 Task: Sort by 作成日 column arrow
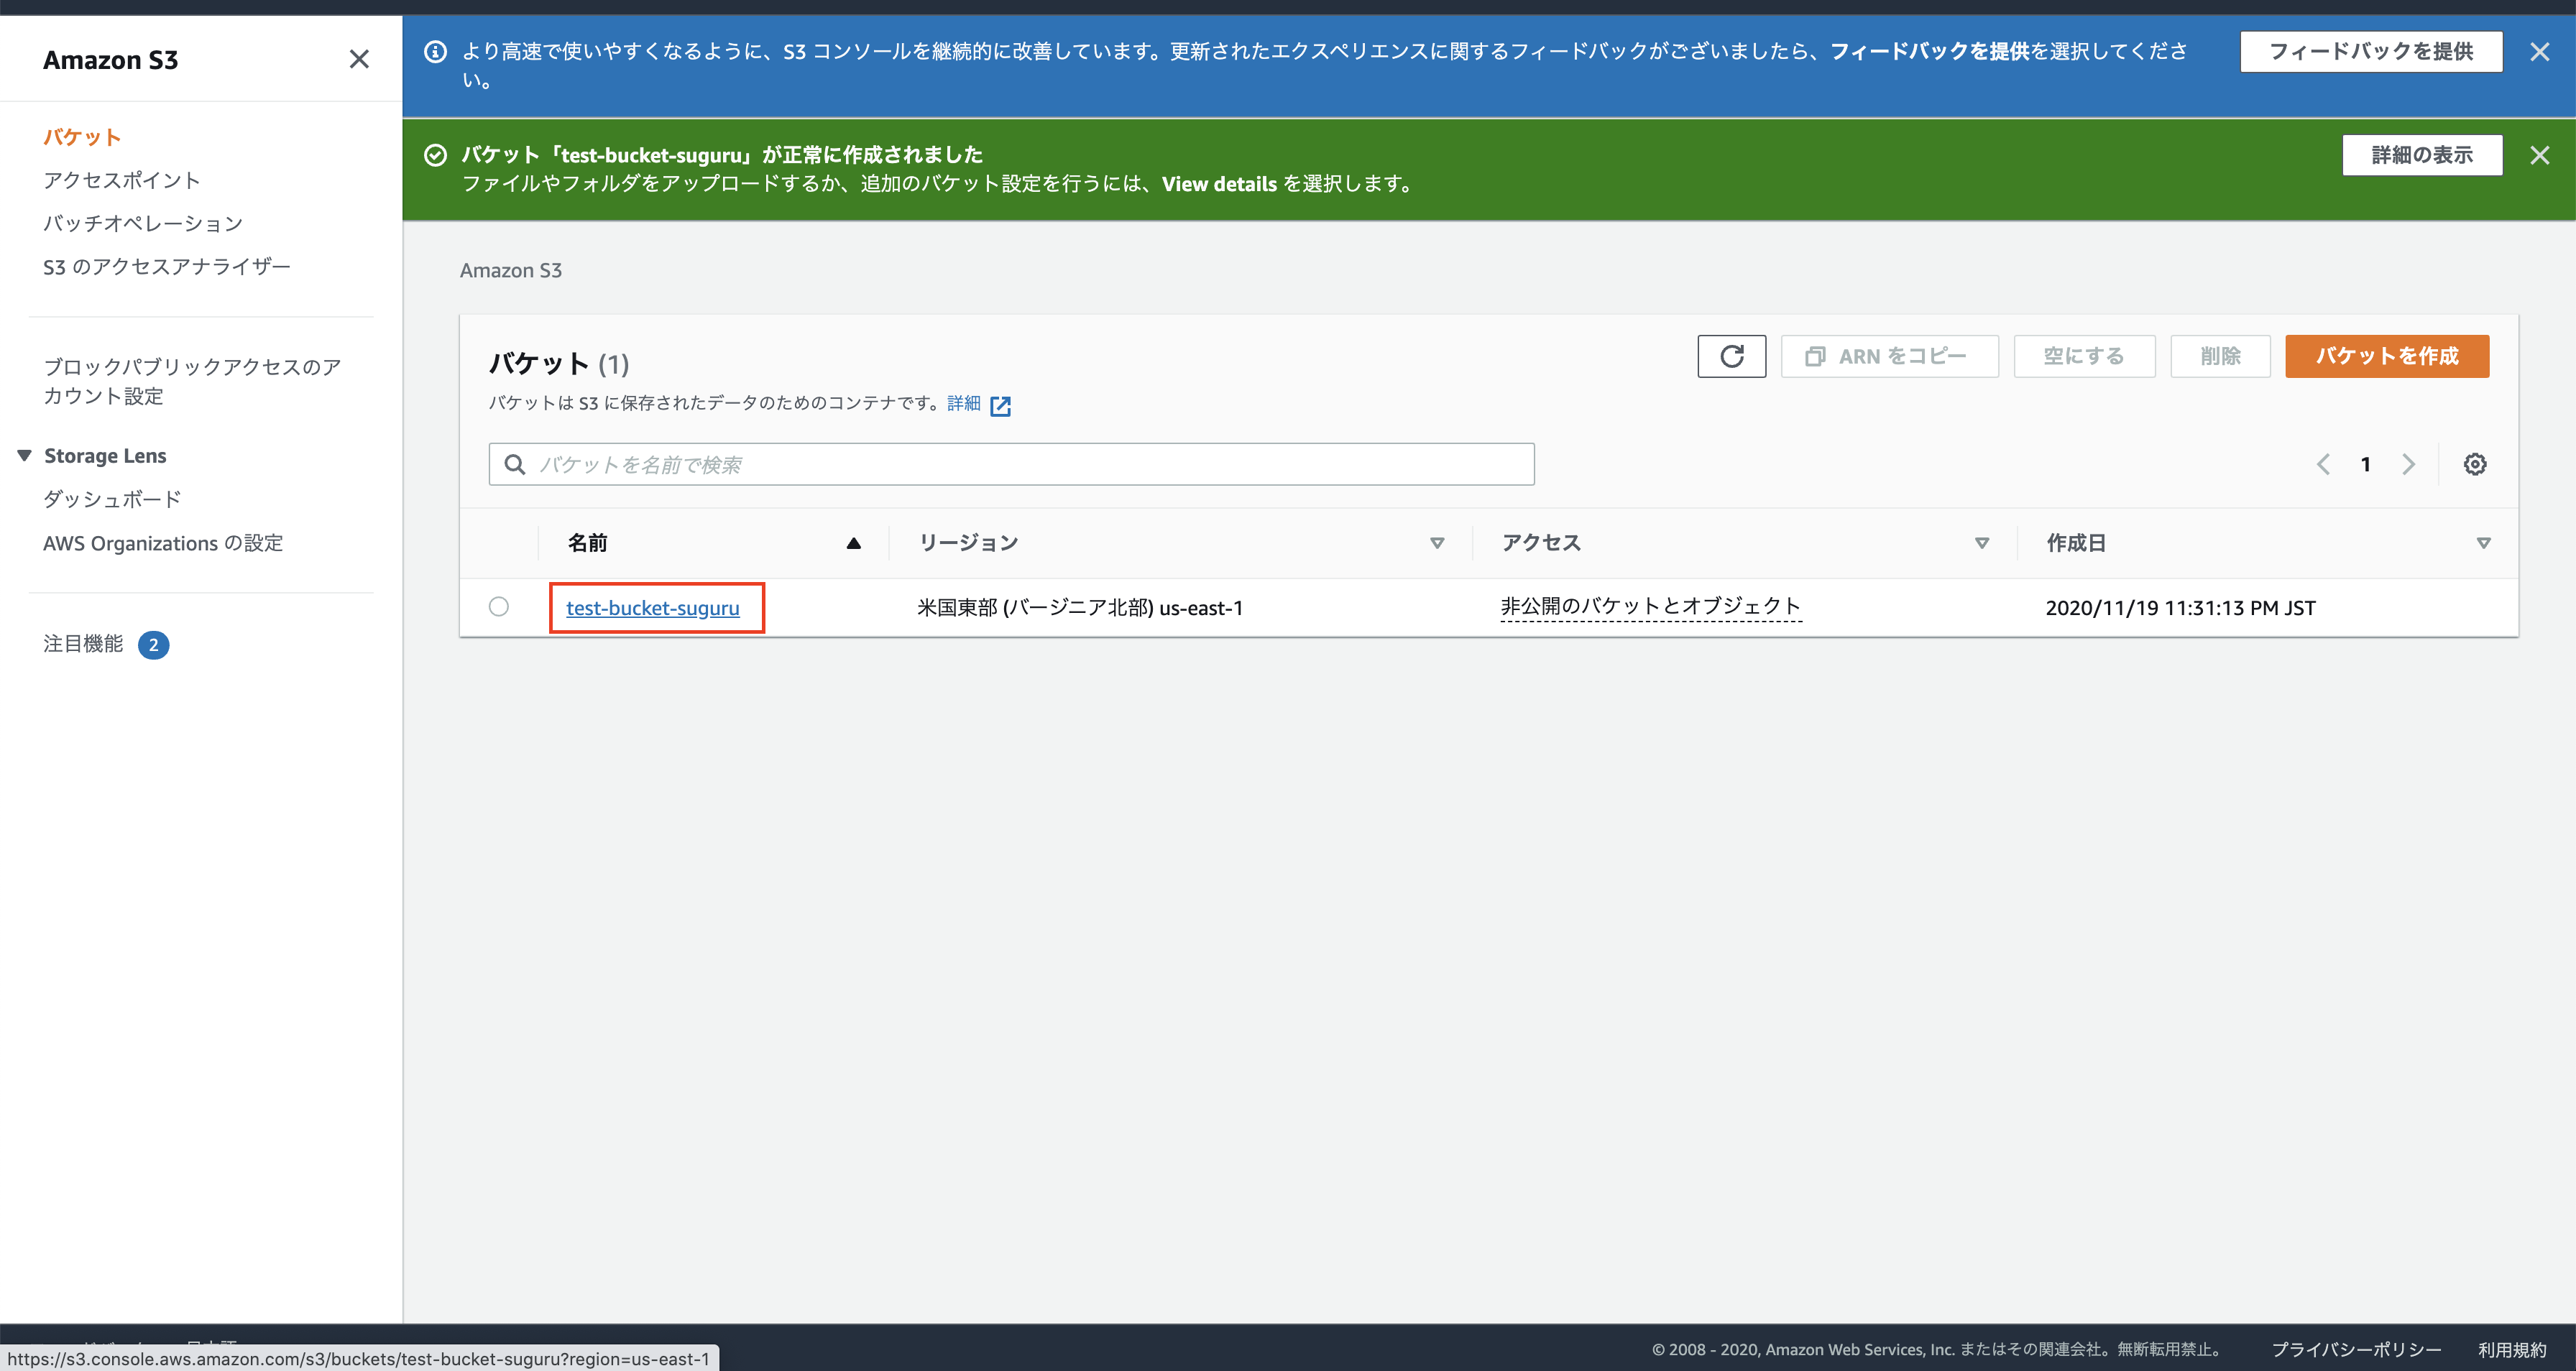(2483, 543)
